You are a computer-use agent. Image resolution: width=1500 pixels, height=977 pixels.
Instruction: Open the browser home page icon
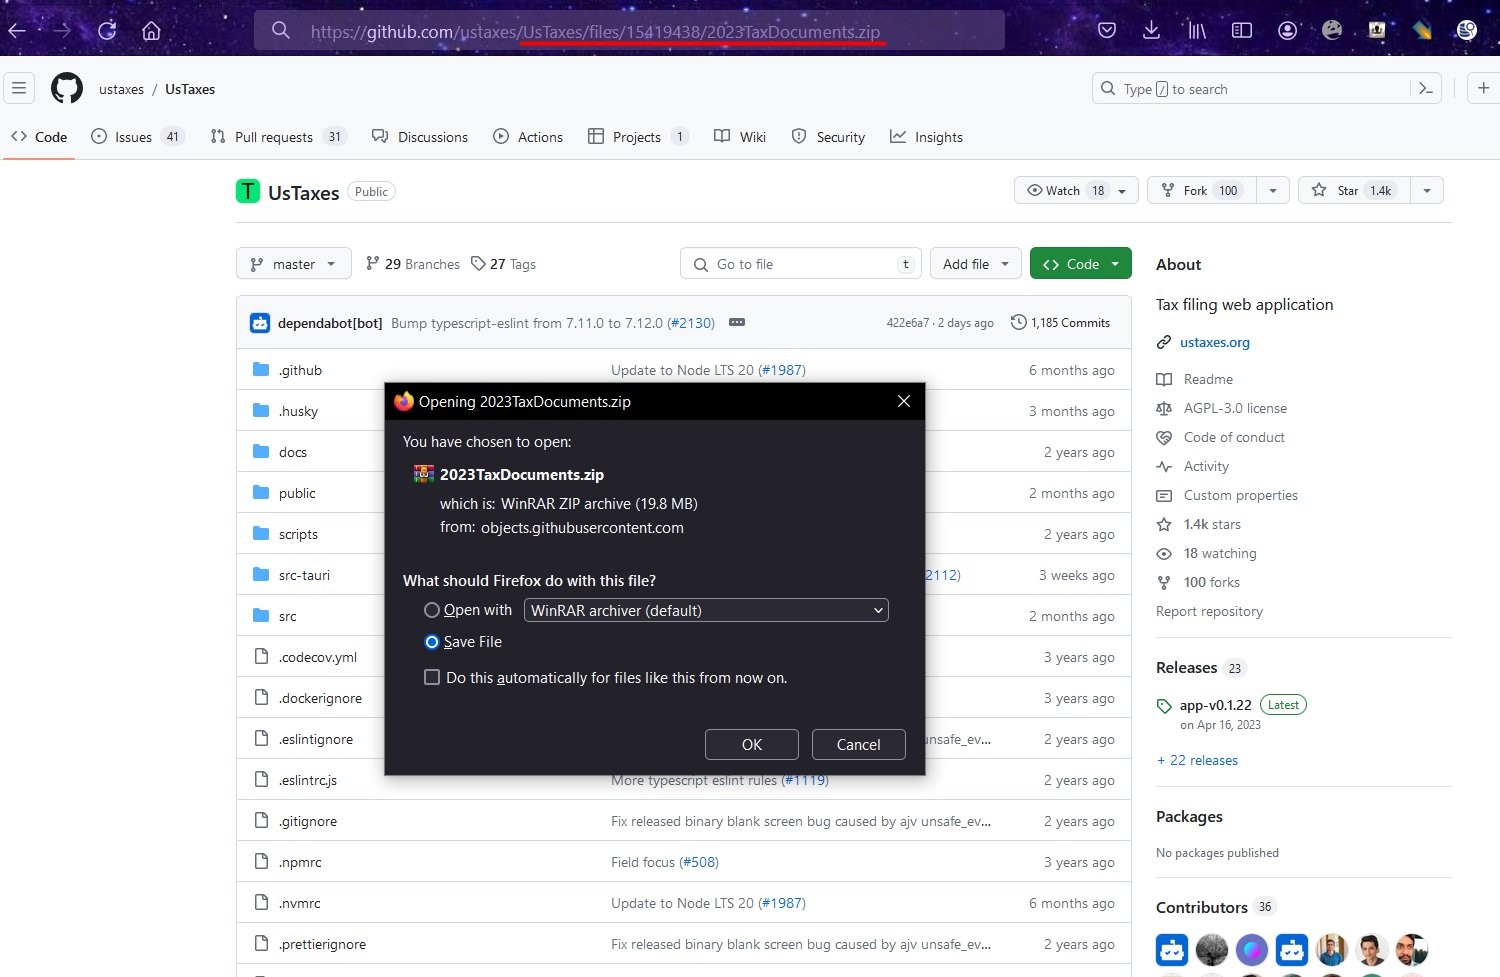[x=151, y=31]
